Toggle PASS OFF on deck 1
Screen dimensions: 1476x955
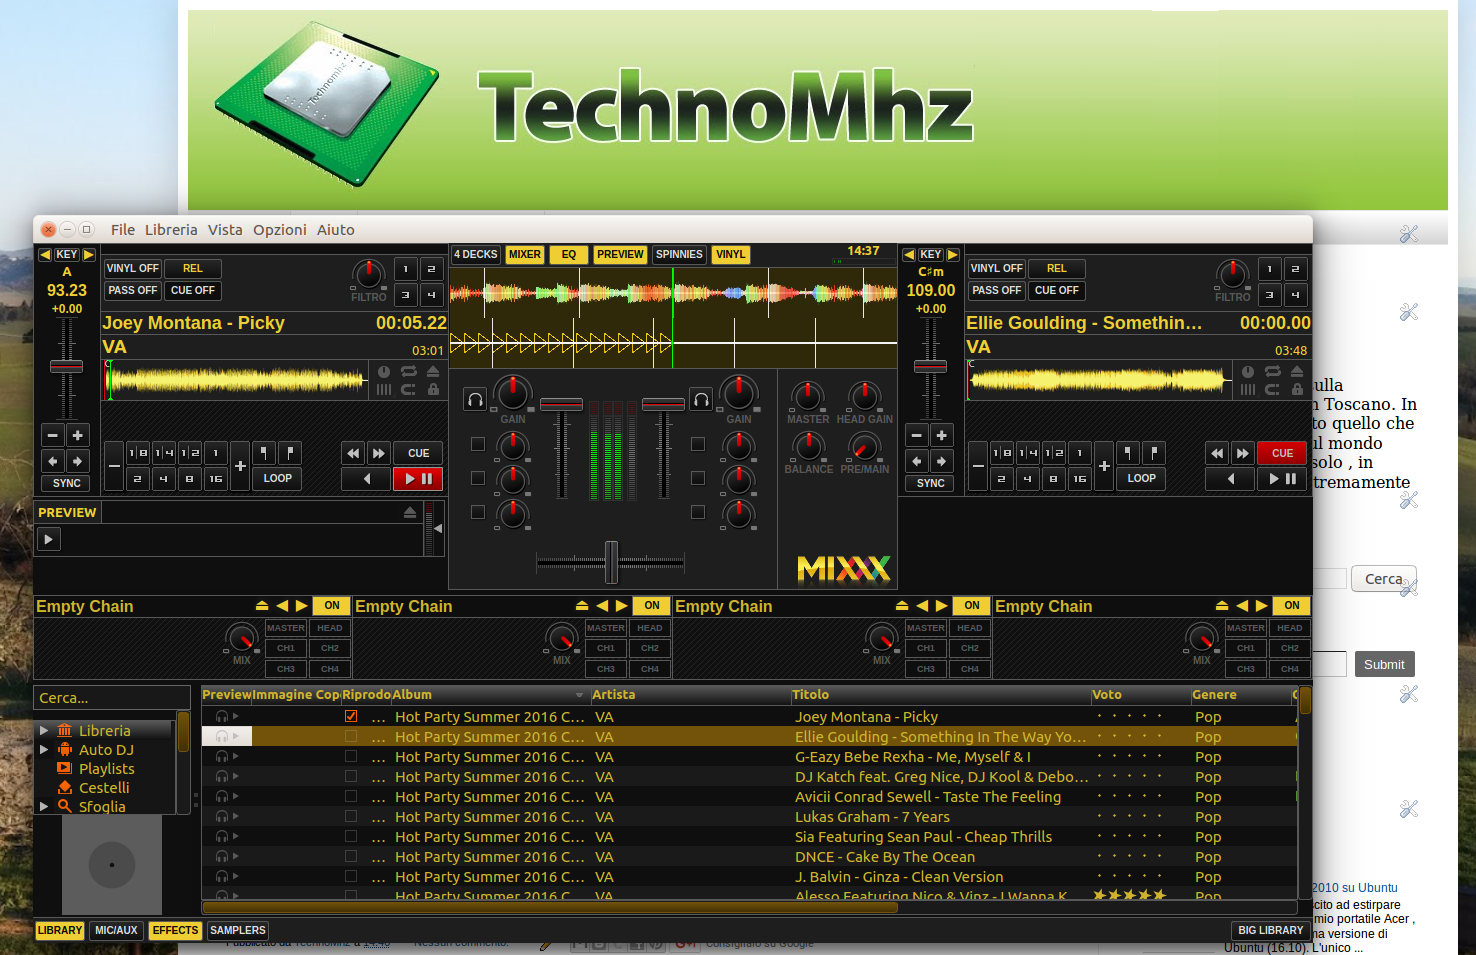(133, 290)
